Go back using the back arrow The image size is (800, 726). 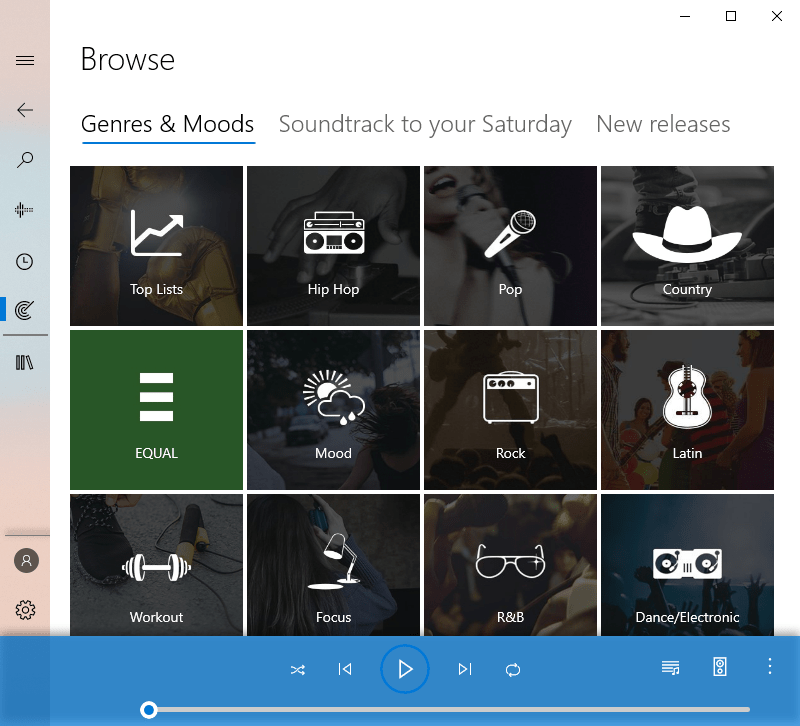tap(25, 110)
